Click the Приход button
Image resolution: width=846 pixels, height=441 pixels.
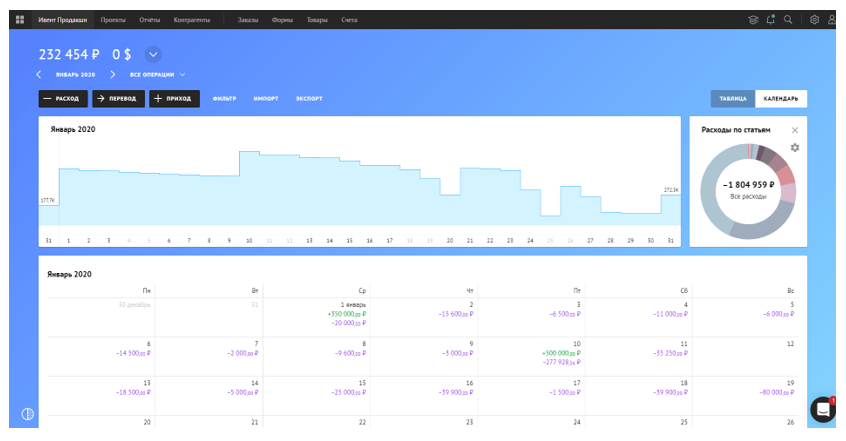[x=175, y=99]
